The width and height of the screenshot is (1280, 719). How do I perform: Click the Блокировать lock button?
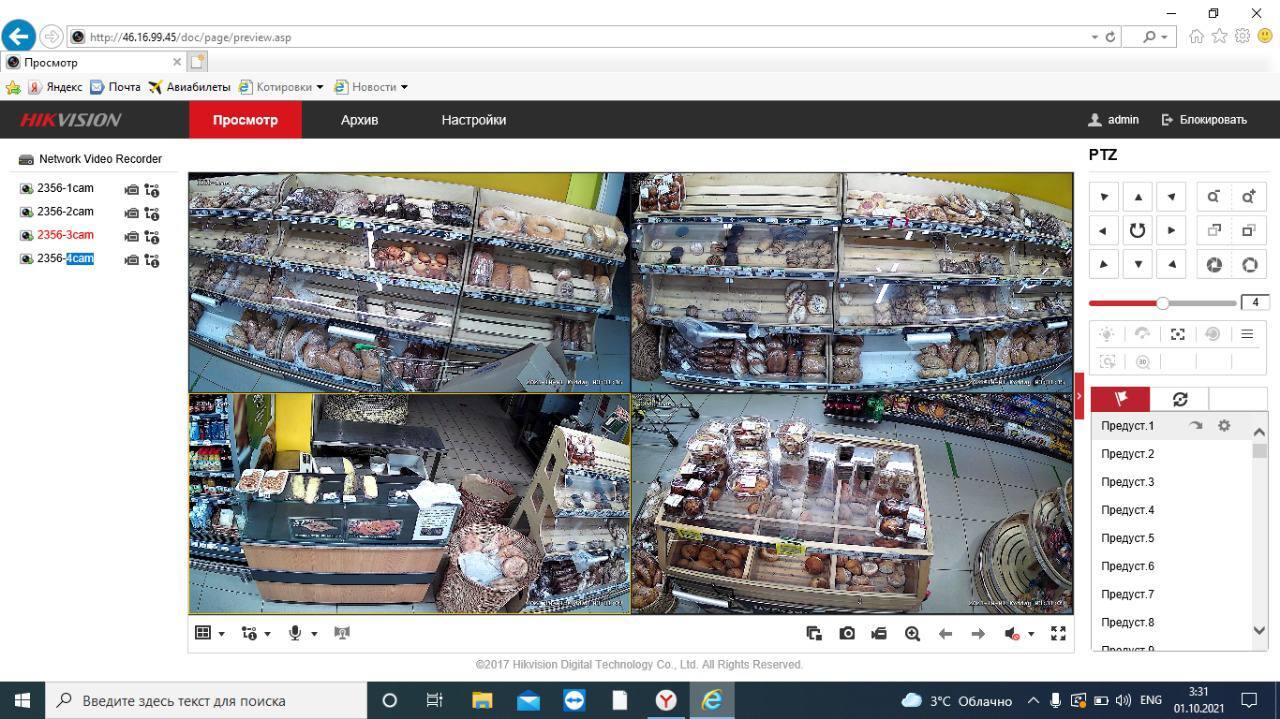coord(1204,120)
